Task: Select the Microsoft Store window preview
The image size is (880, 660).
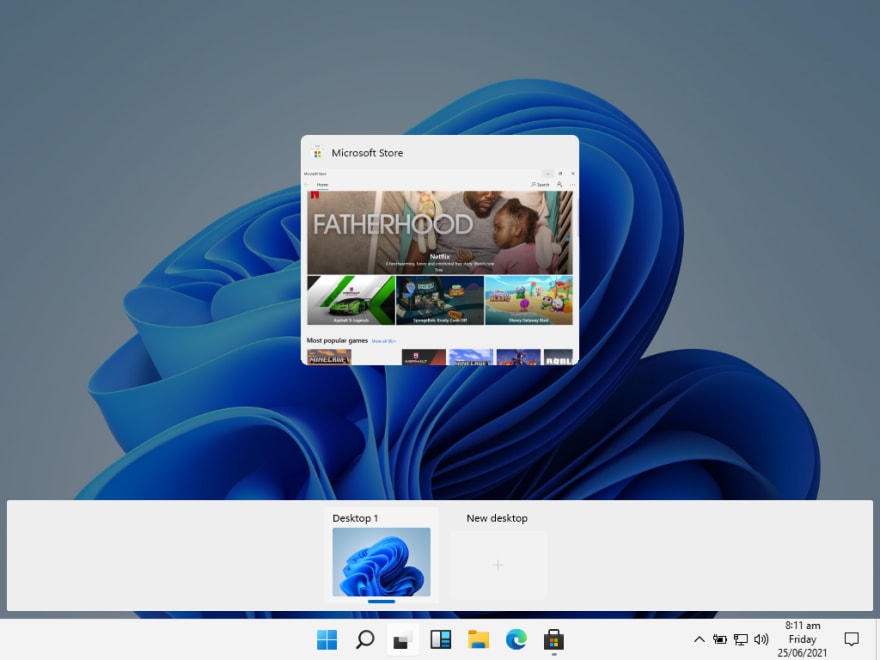Action: click(x=440, y=250)
